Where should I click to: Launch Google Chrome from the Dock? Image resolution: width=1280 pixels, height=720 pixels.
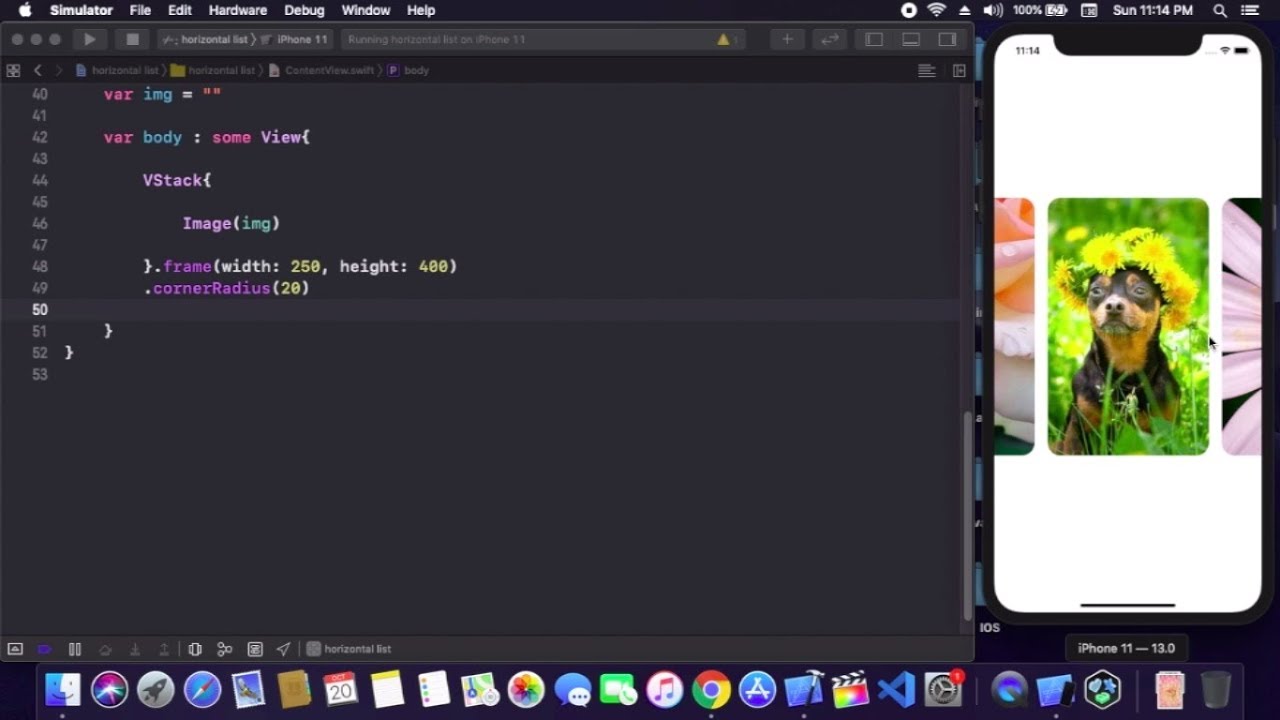pos(711,689)
